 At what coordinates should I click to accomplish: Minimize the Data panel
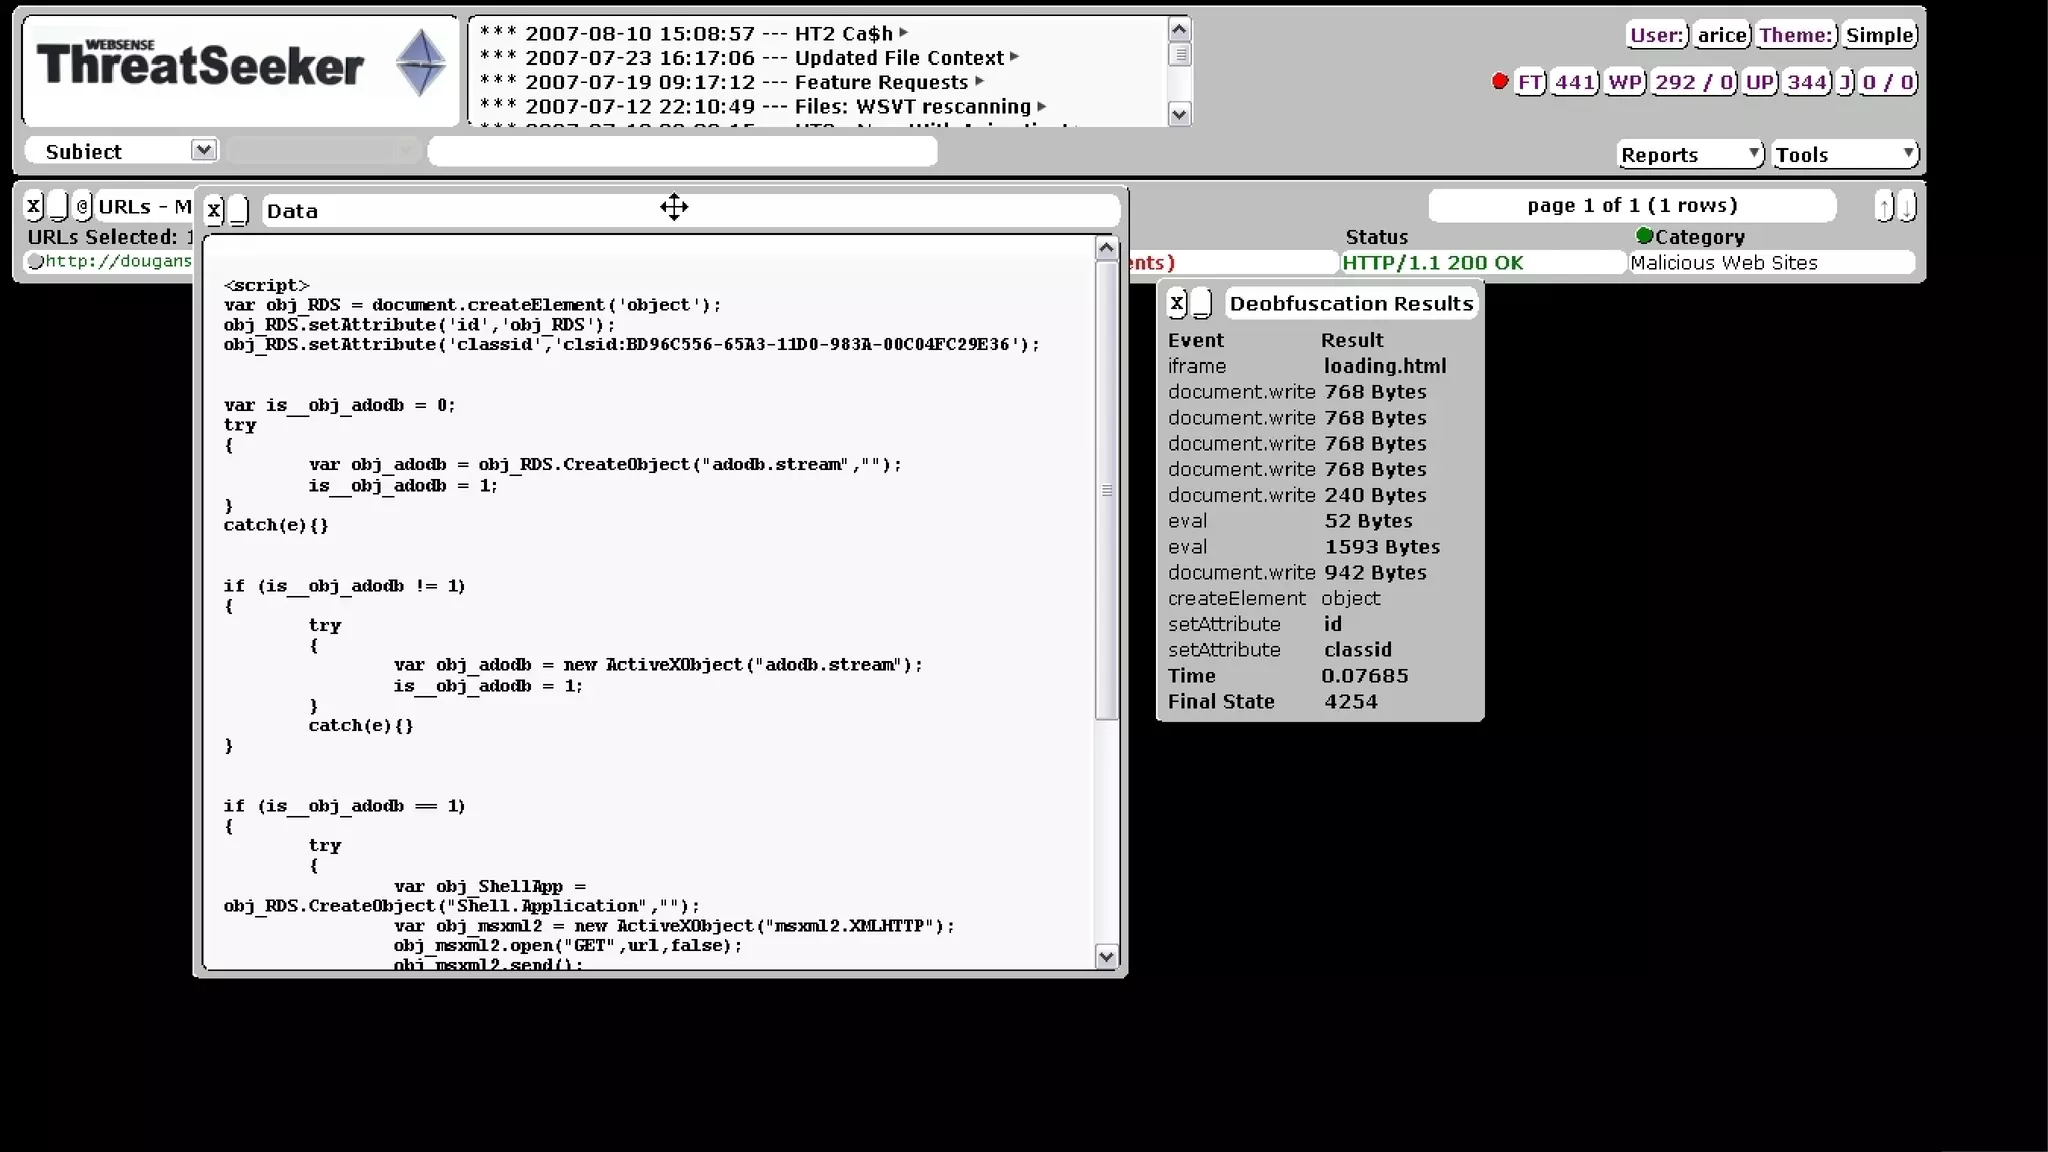(239, 210)
